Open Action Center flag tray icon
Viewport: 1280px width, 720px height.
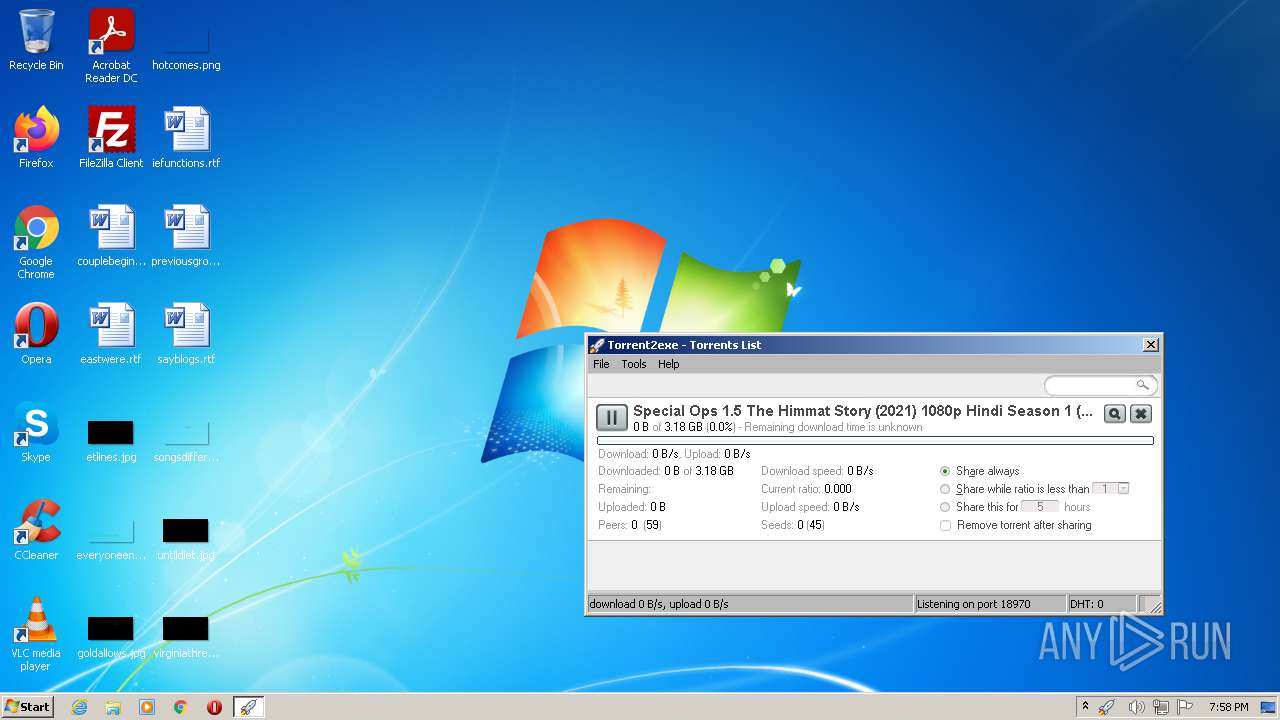(1186, 707)
